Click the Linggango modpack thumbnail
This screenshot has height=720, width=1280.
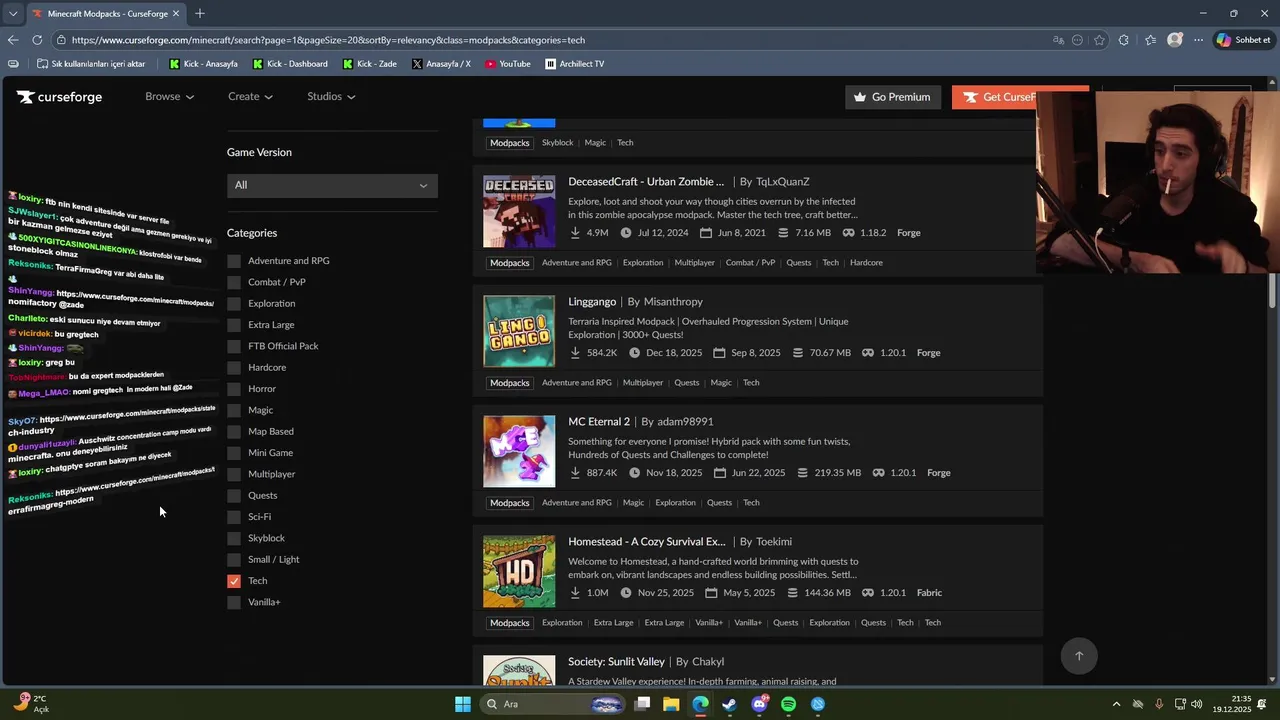tap(519, 332)
